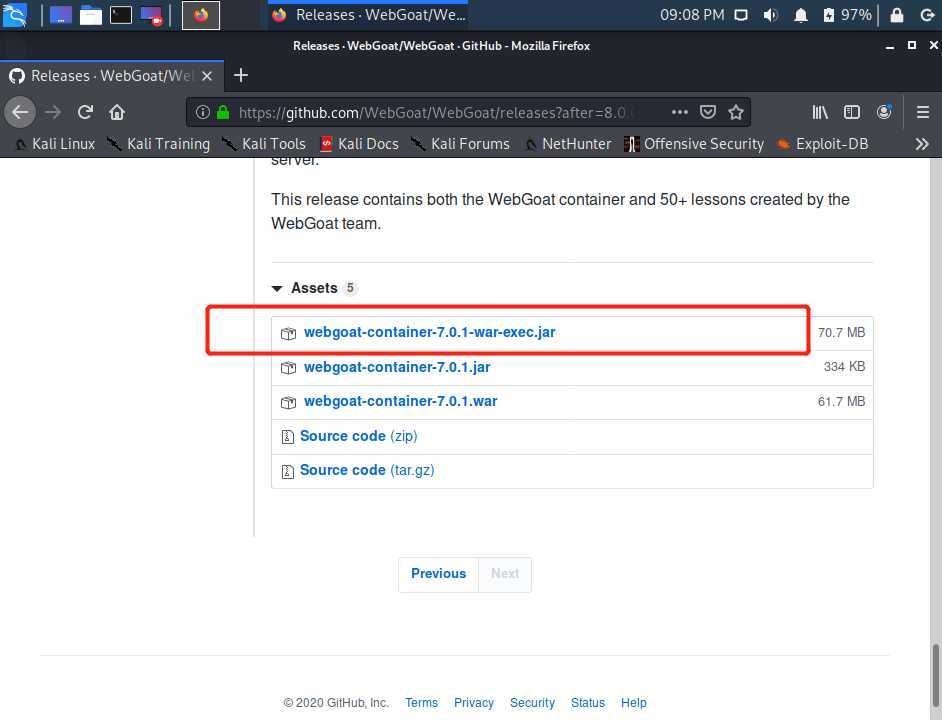Go back to the previous page
Viewport: 942px width, 720px height.
20,112
